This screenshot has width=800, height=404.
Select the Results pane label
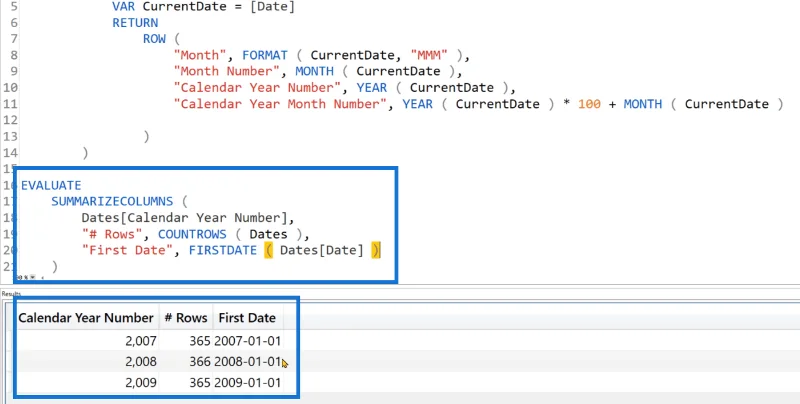tap(11, 294)
